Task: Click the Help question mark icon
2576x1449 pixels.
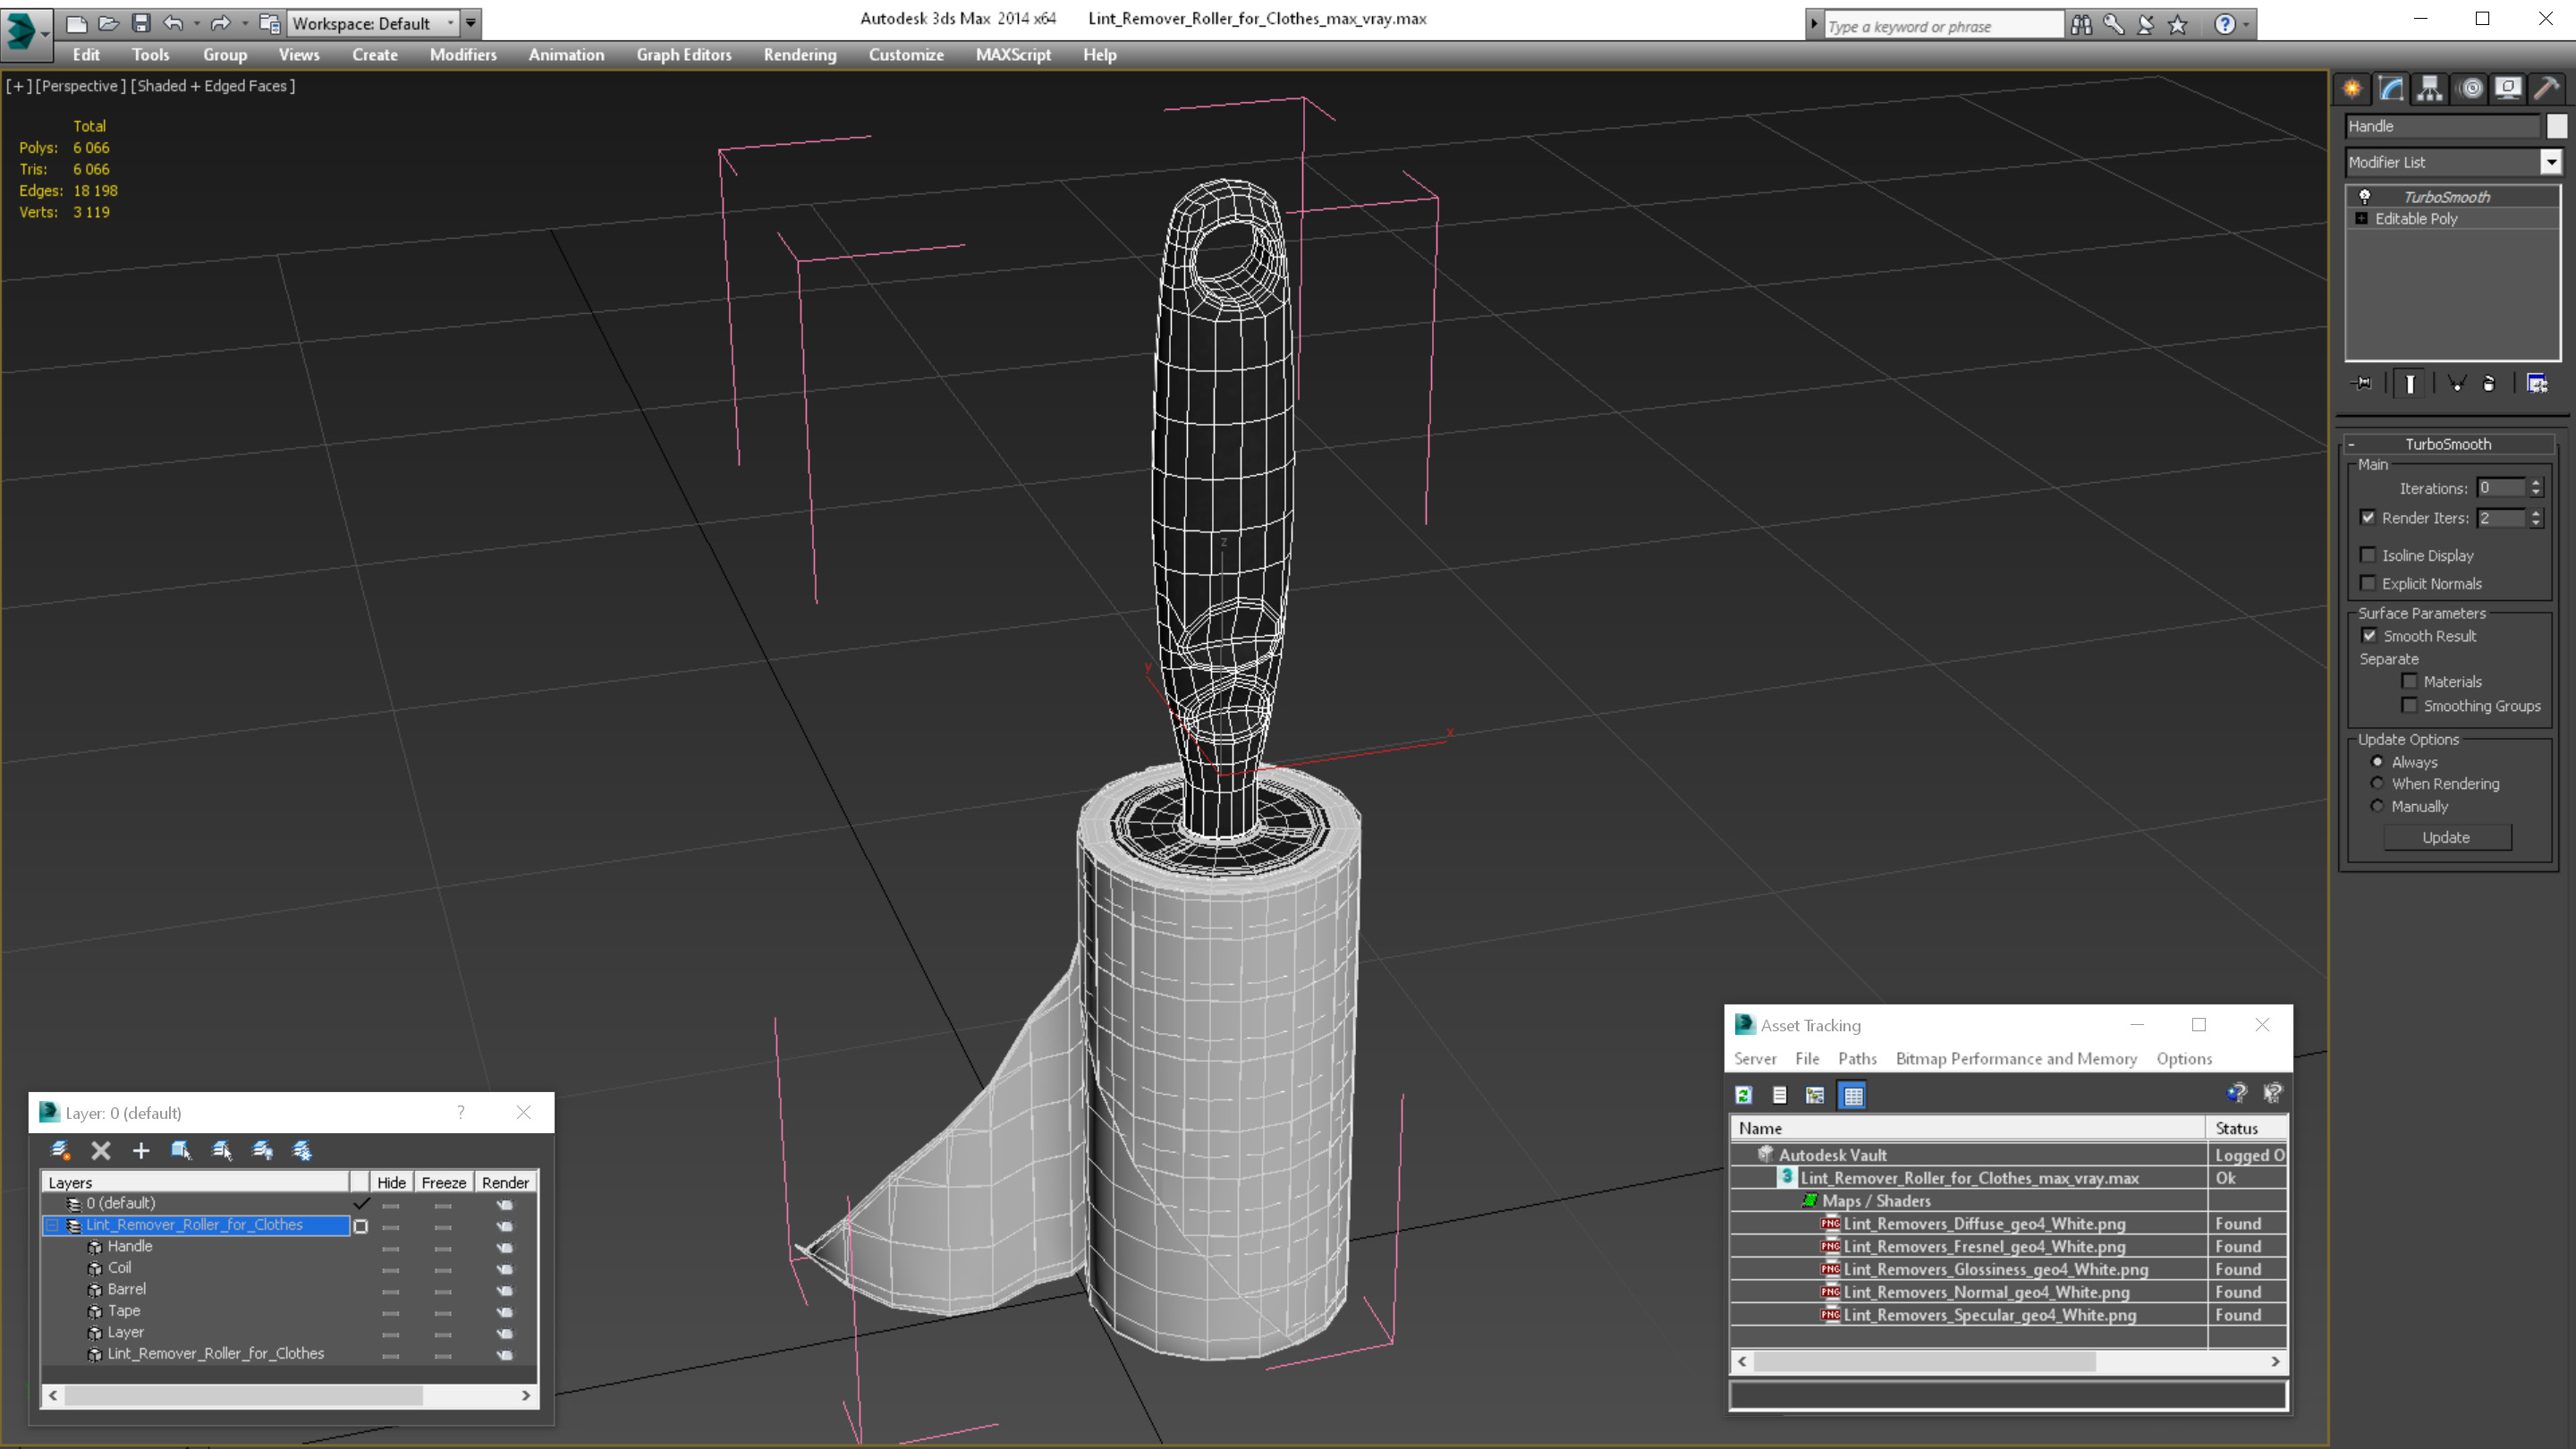Action: 2225,24
